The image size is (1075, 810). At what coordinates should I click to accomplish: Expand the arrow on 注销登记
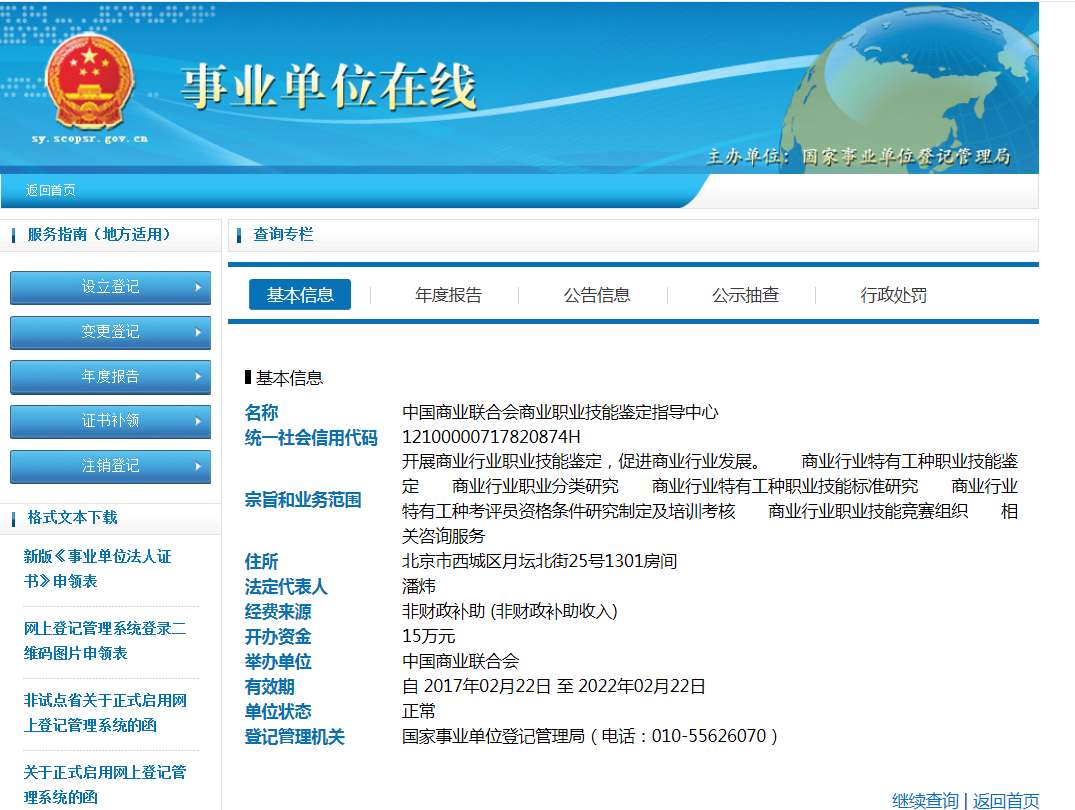tap(197, 466)
